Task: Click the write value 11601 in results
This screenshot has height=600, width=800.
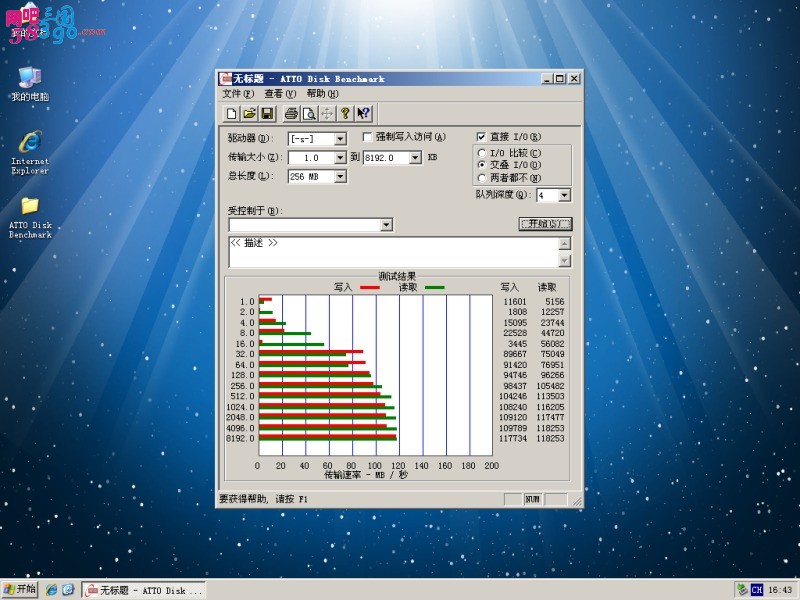Action: click(515, 302)
